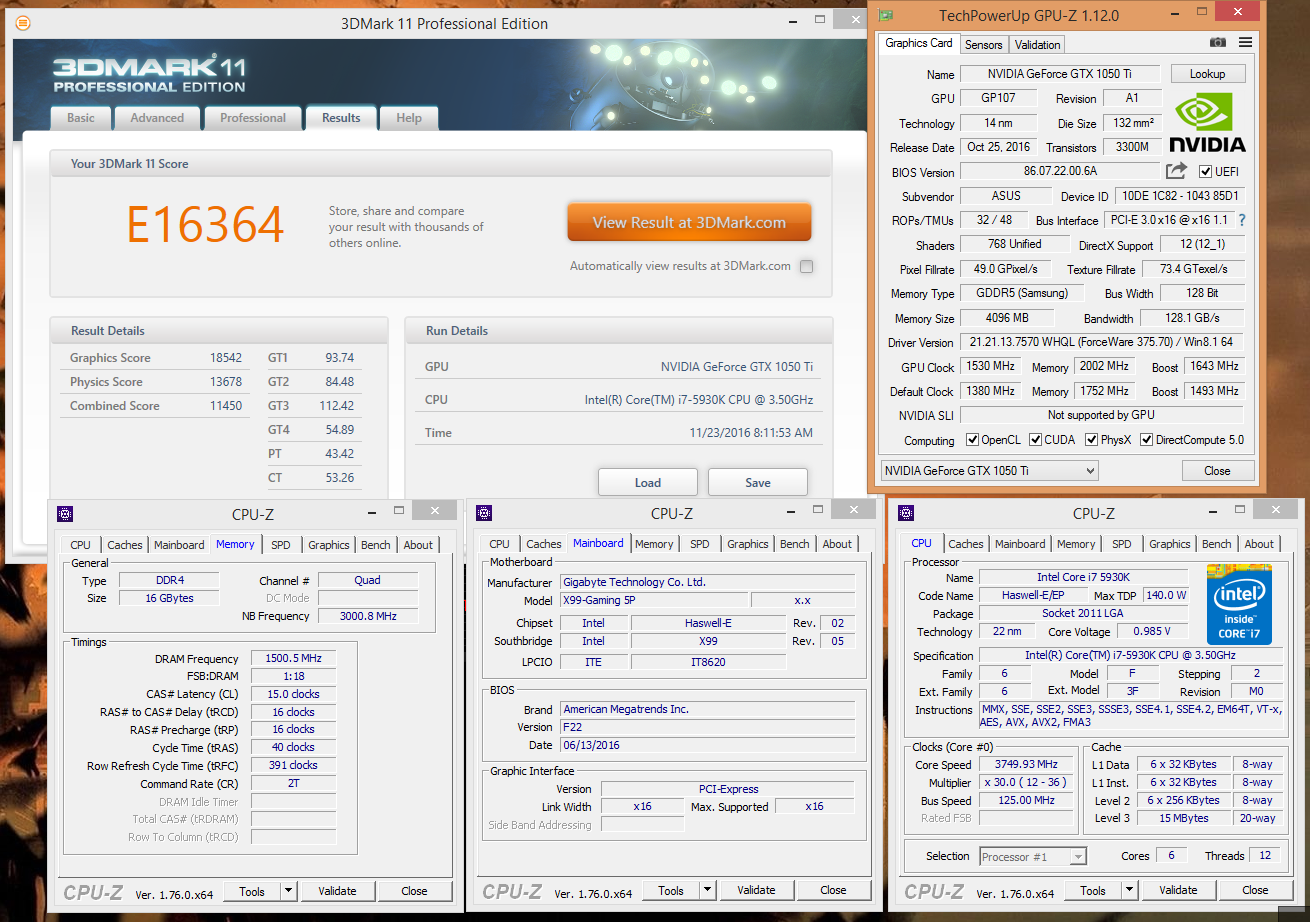Click the Threads value 12 in CPU-Z
The image size is (1310, 922).
pos(1264,856)
